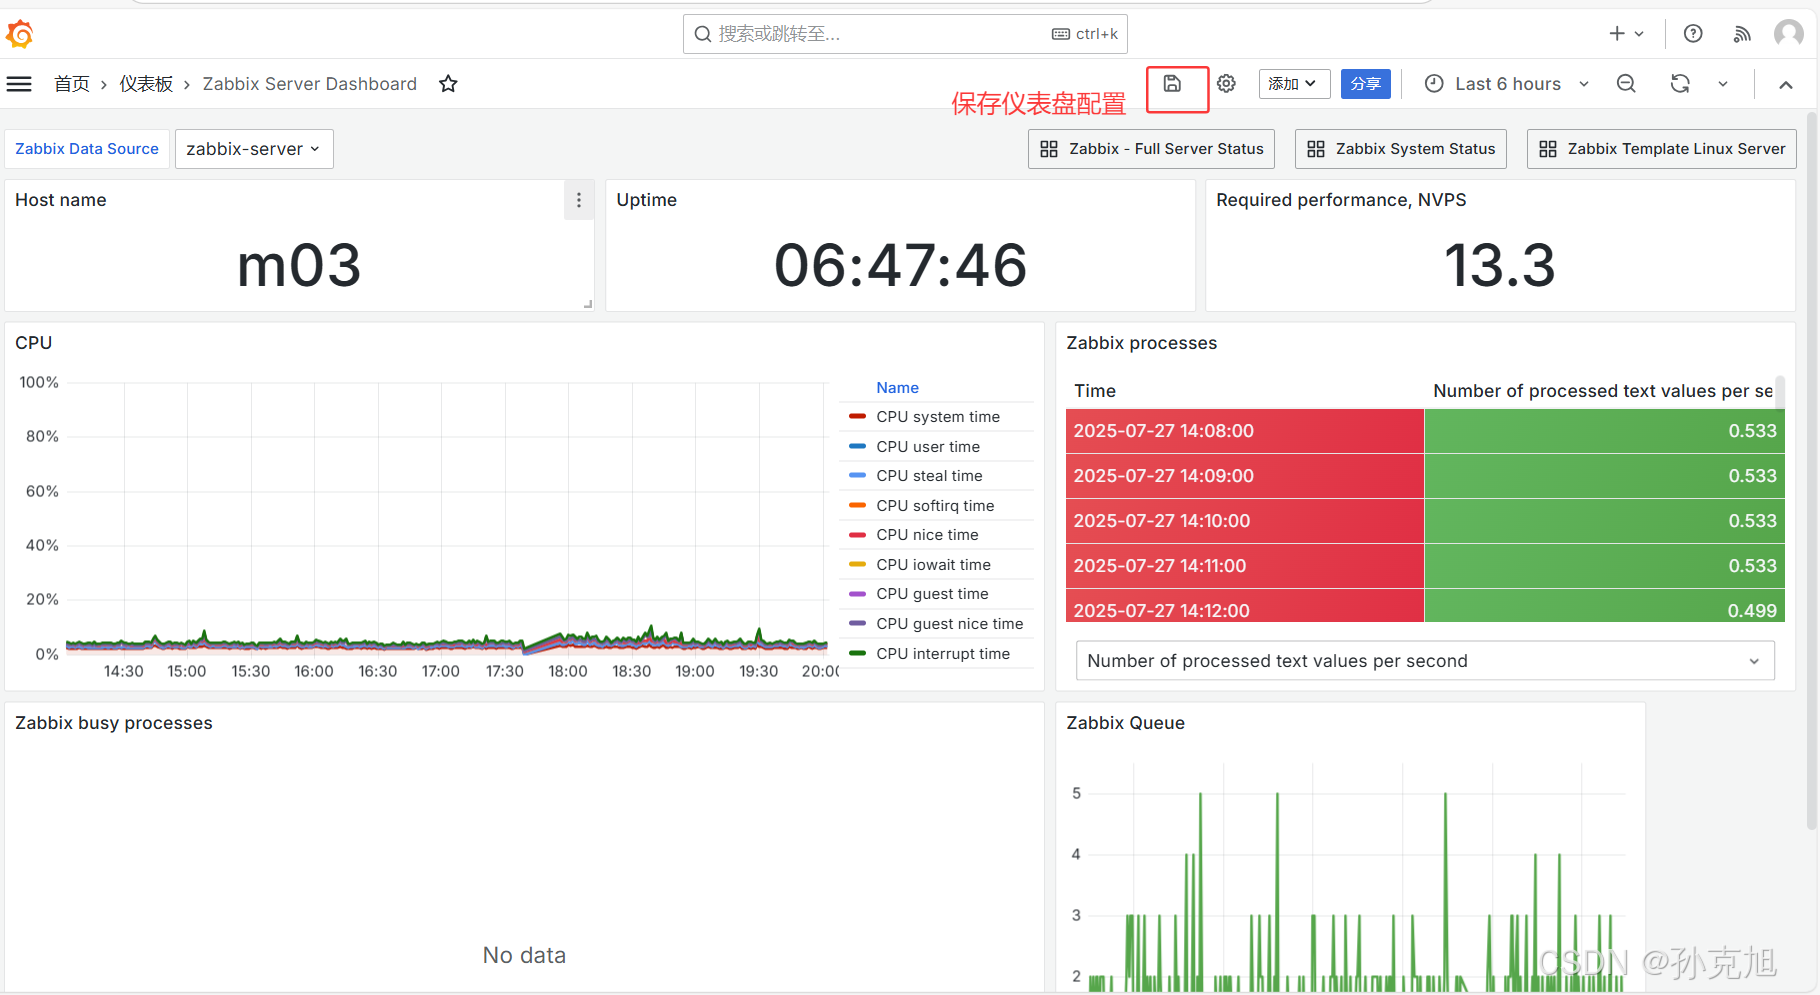Open the hamburger navigation menu

[x=19, y=84]
